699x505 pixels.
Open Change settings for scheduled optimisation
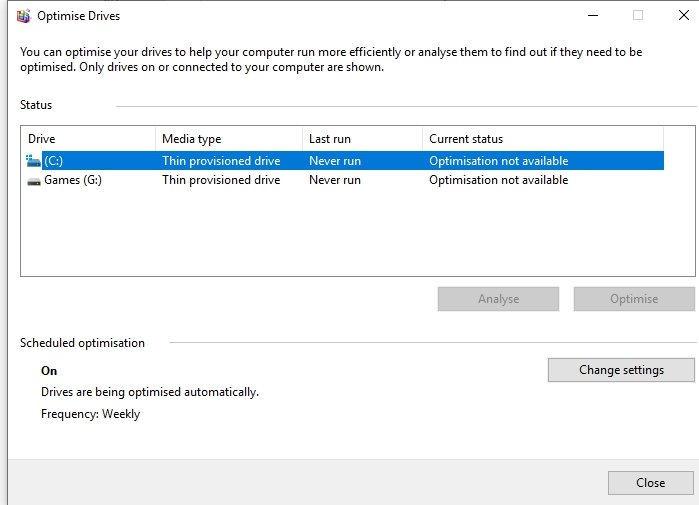[x=621, y=370]
